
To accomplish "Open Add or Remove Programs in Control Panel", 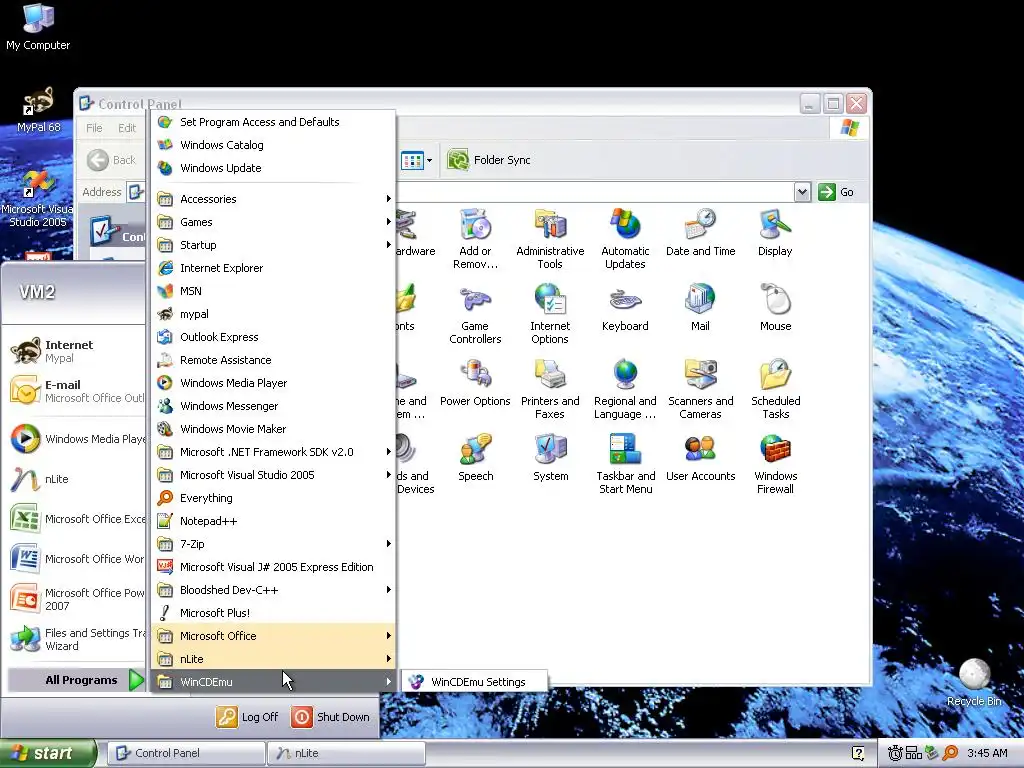I will point(475,239).
